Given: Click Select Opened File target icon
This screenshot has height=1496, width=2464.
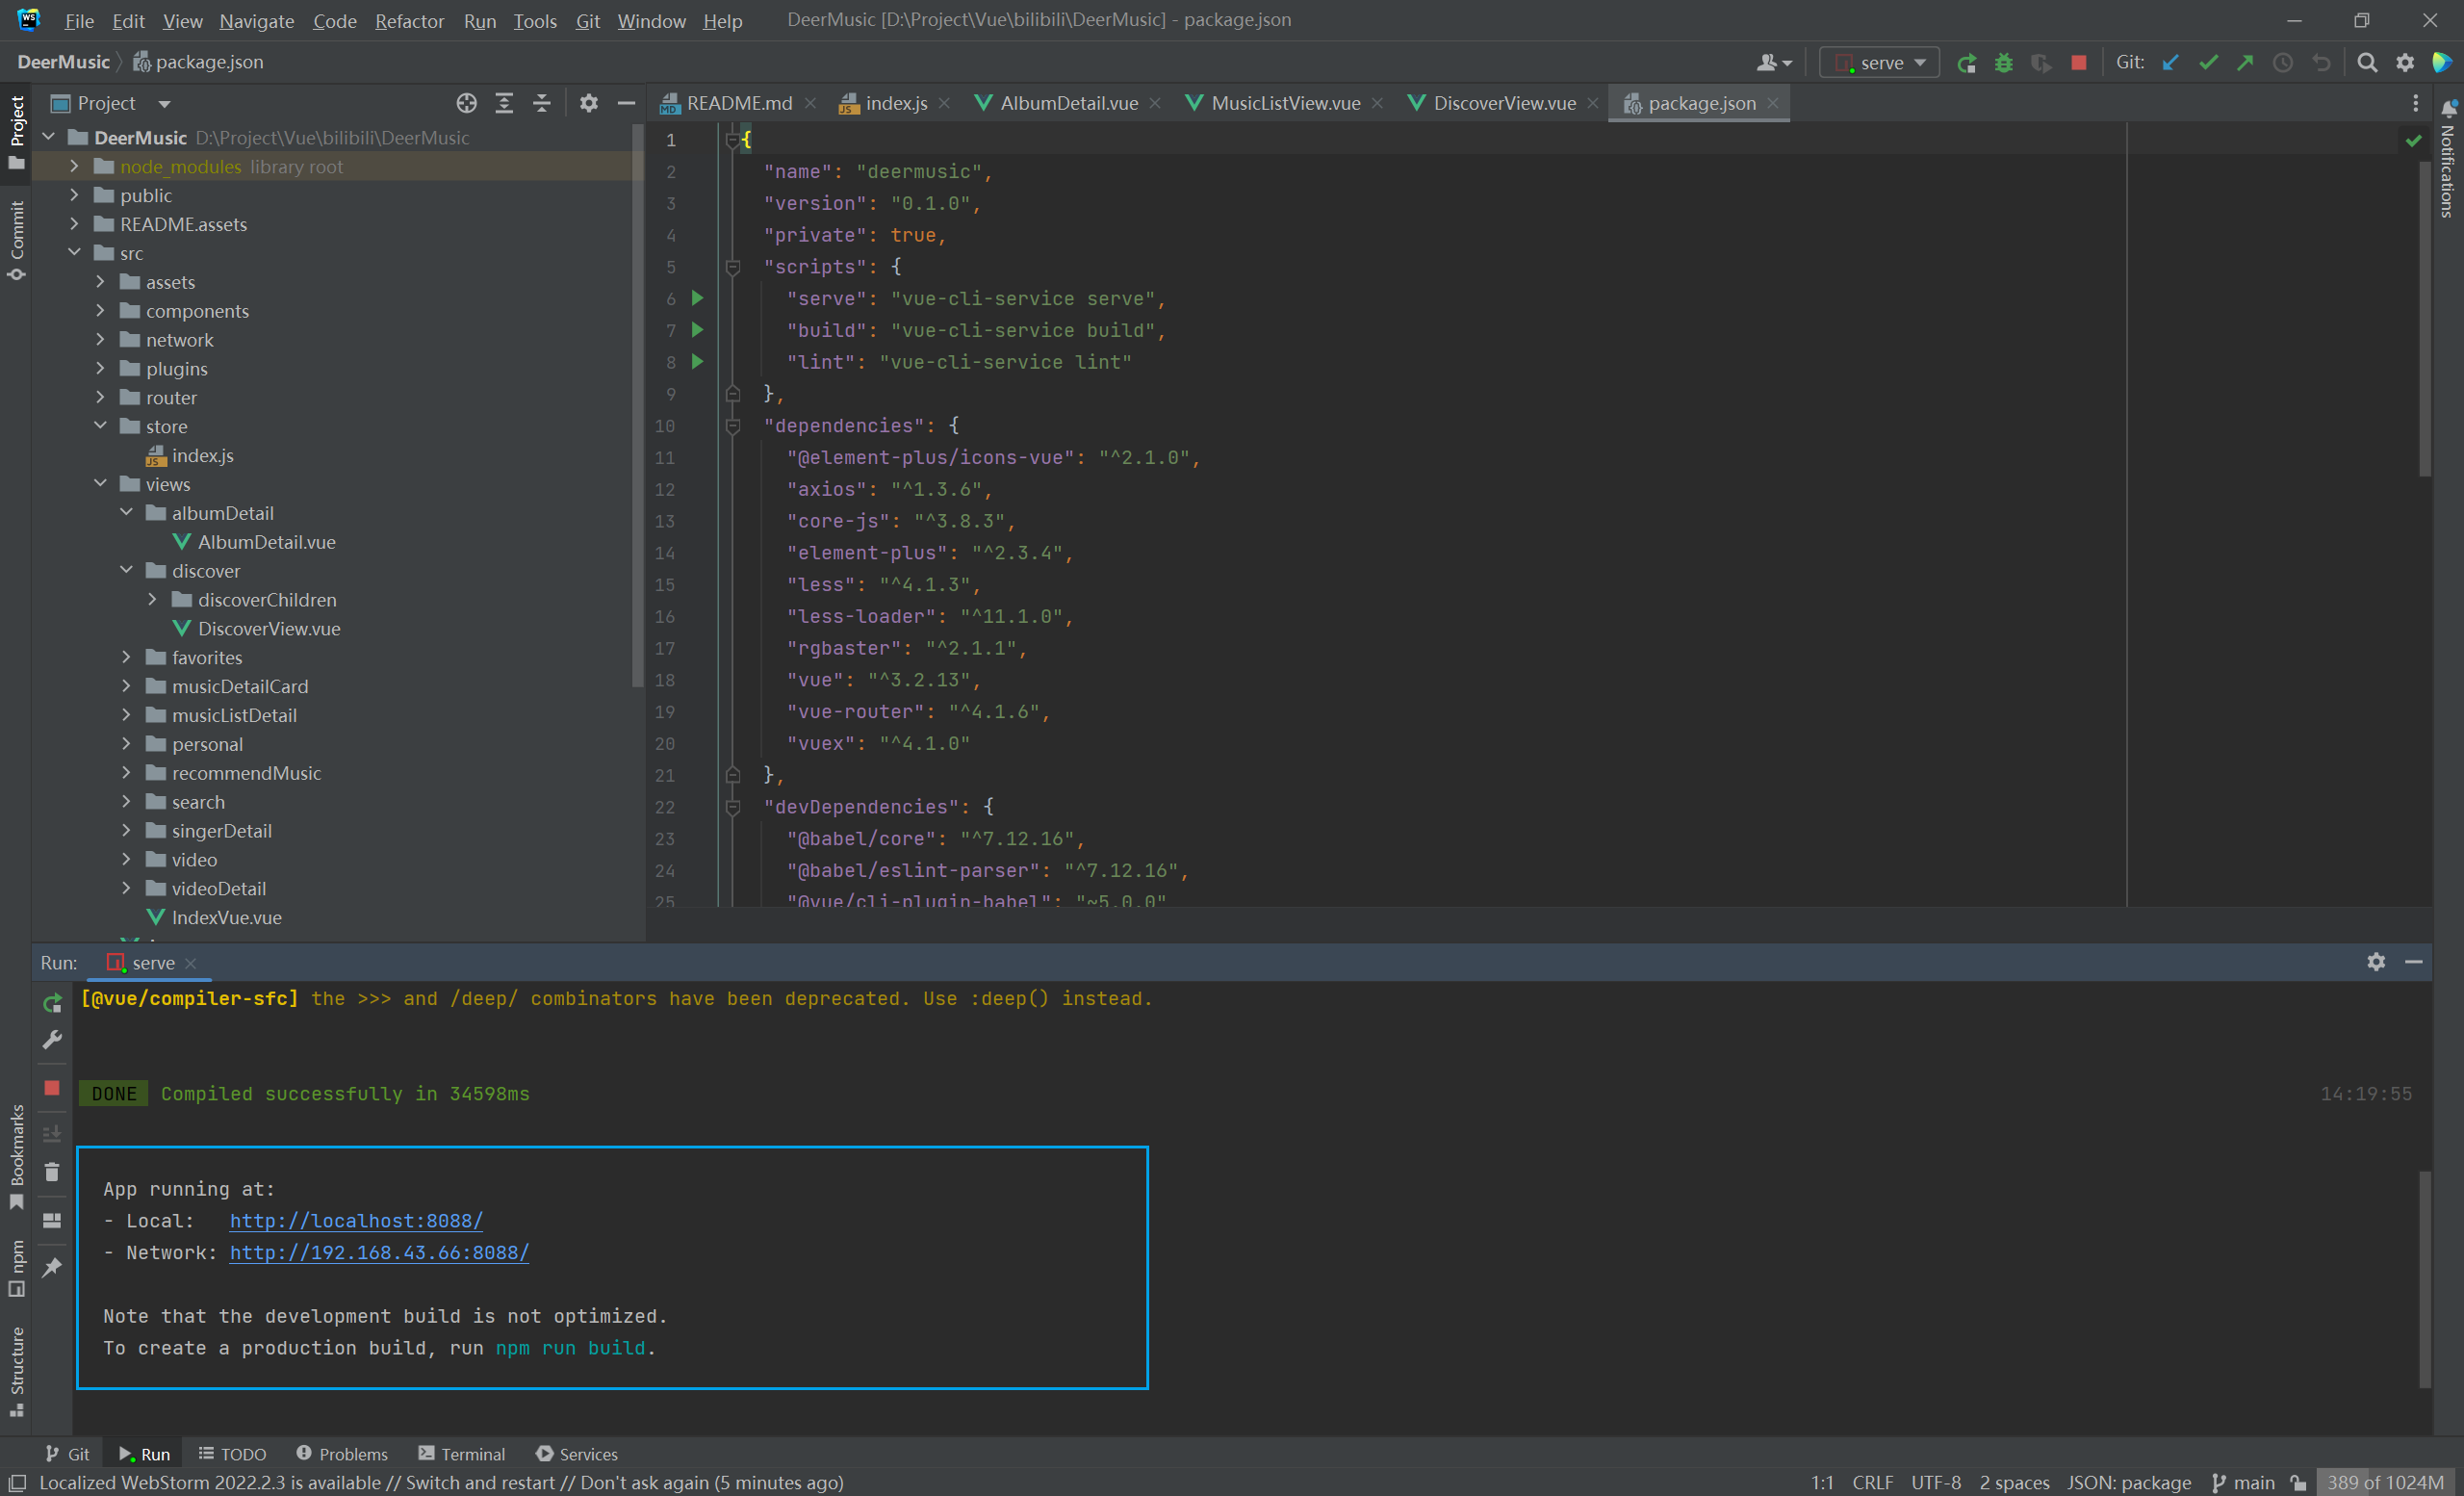Looking at the screenshot, I should 467,103.
